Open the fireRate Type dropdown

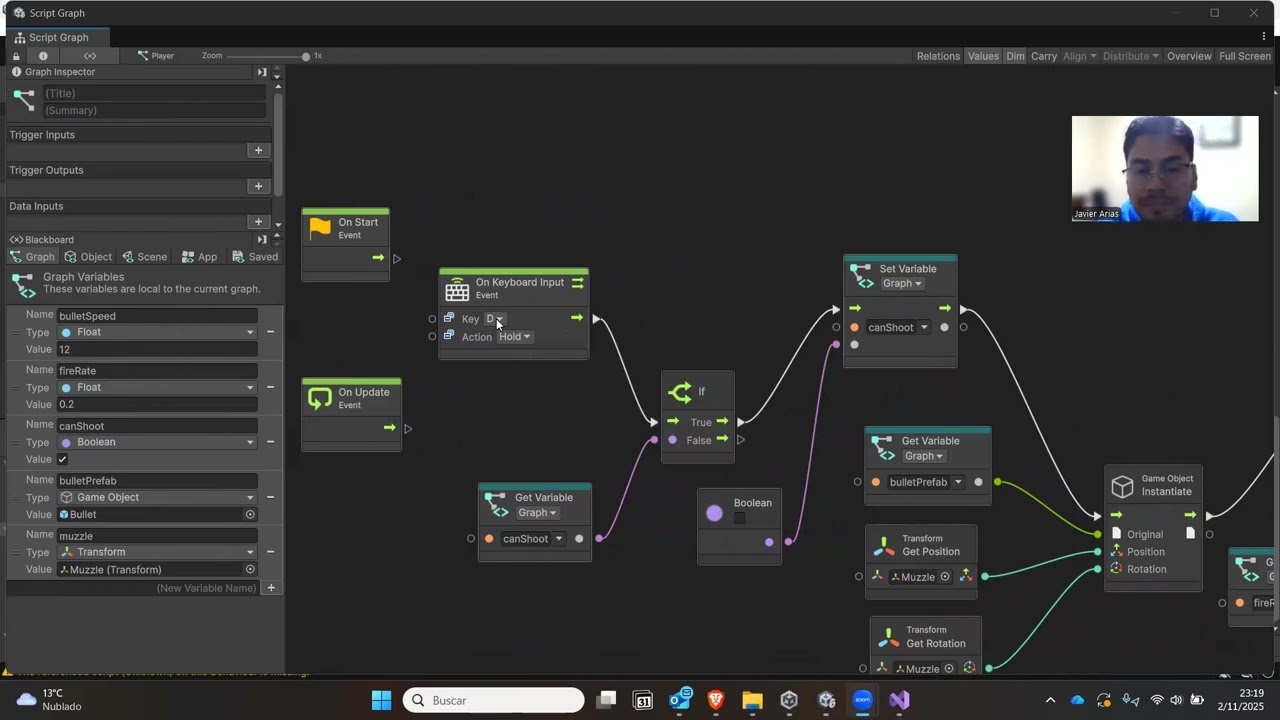157,387
